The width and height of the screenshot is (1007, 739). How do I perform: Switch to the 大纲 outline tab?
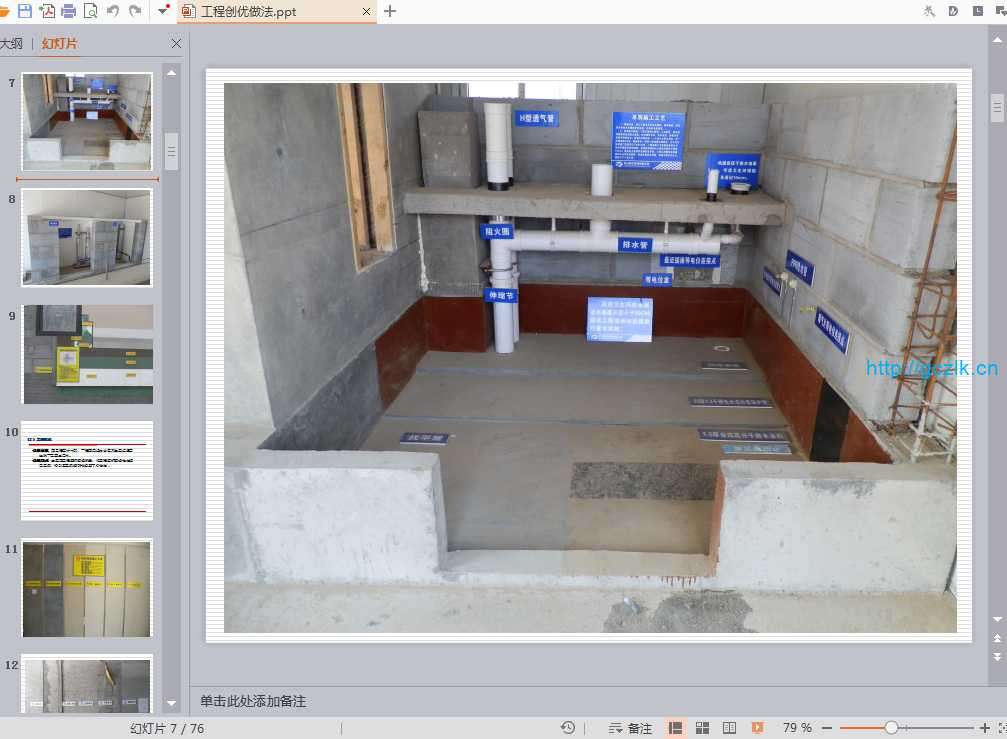[x=12, y=44]
